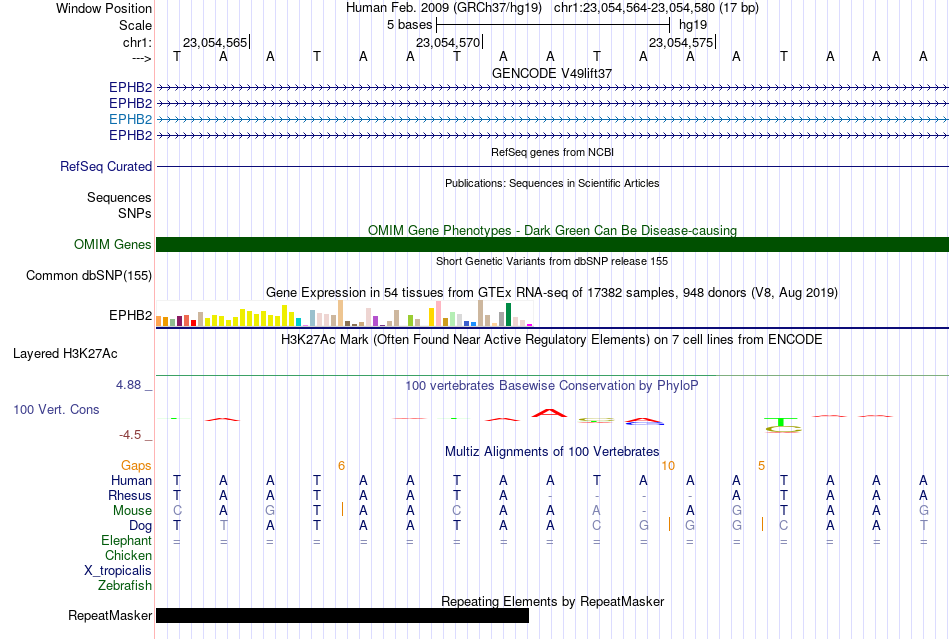Open H3K27Ac Mark ENCODE track title

point(552,339)
